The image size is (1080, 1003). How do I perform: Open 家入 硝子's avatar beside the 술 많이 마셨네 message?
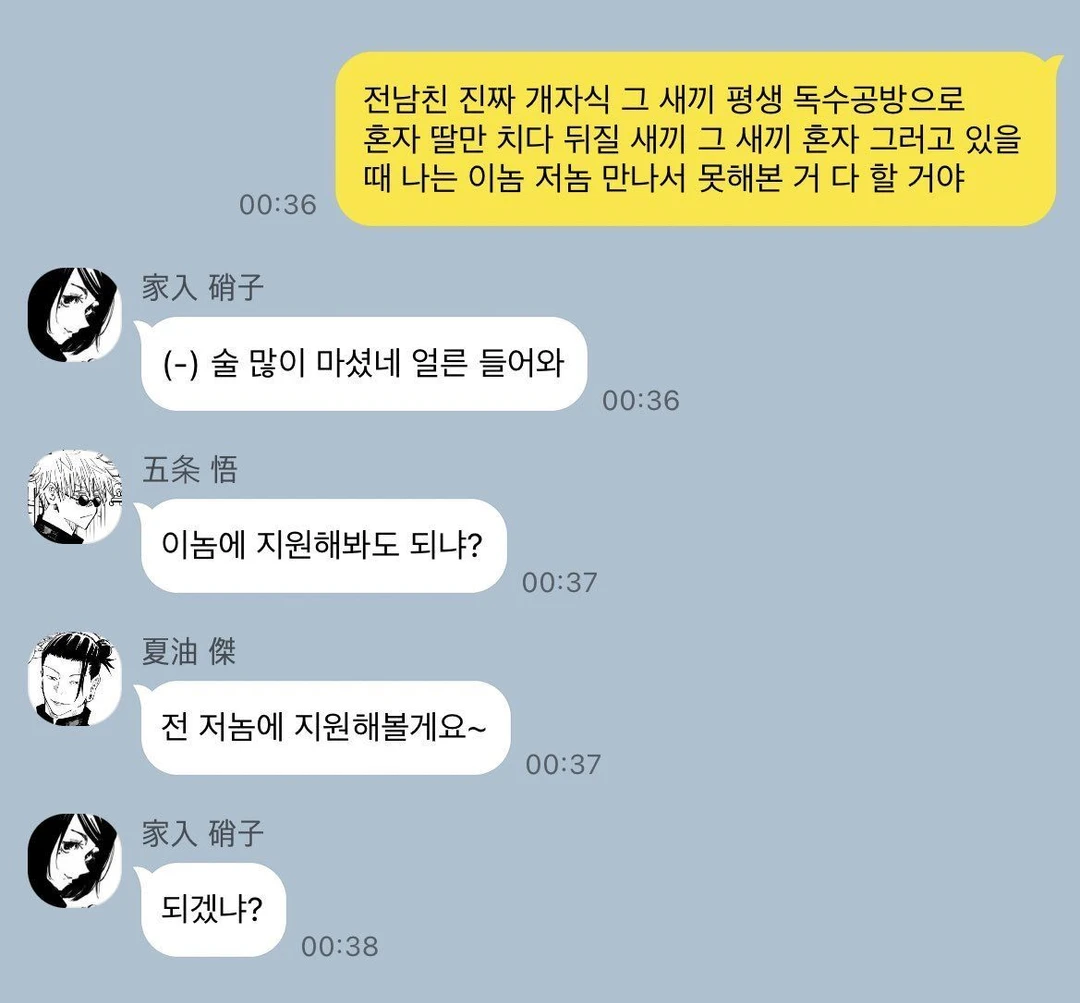(74, 315)
